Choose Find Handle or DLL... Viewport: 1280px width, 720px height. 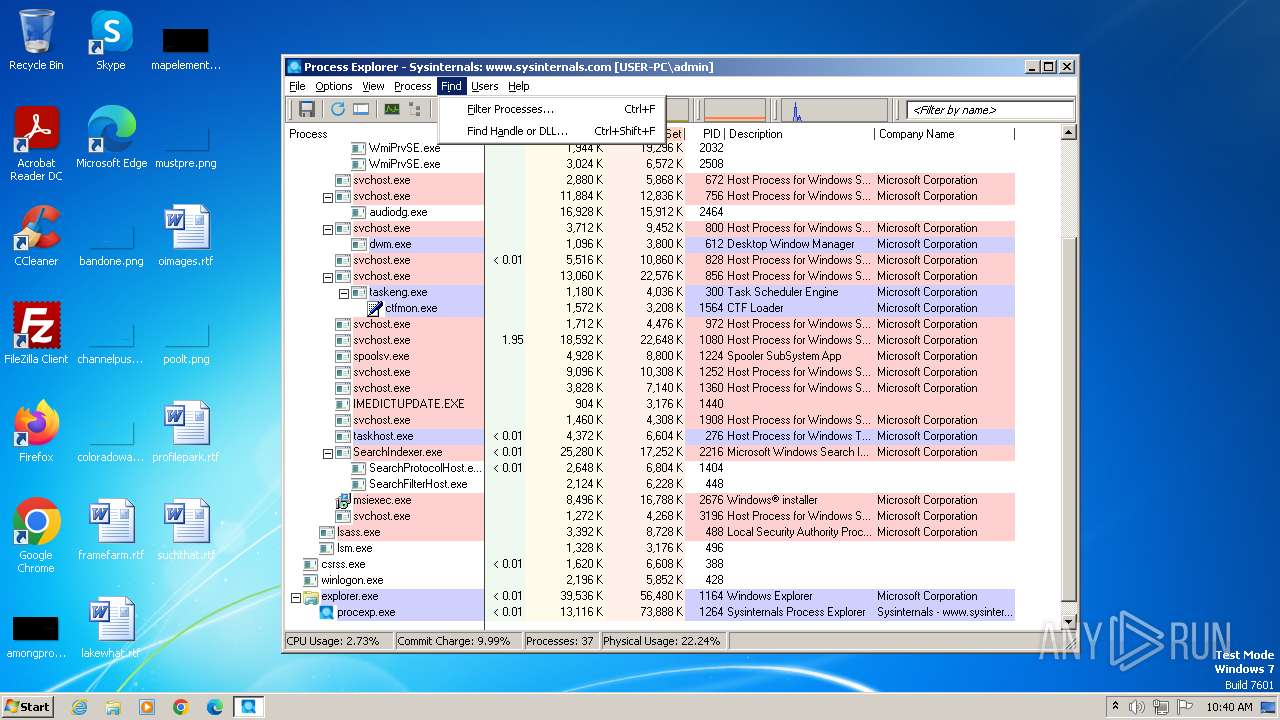[x=552, y=131]
